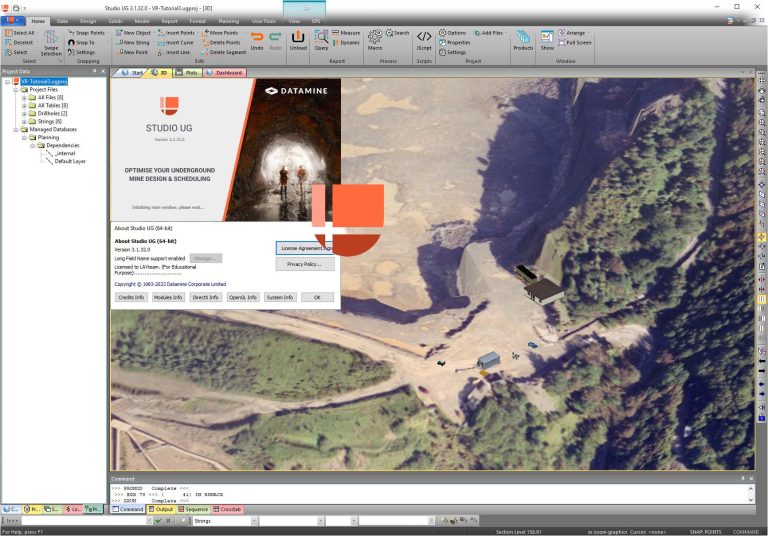
Task: Activate Swipe Selection tool
Action: (51, 43)
